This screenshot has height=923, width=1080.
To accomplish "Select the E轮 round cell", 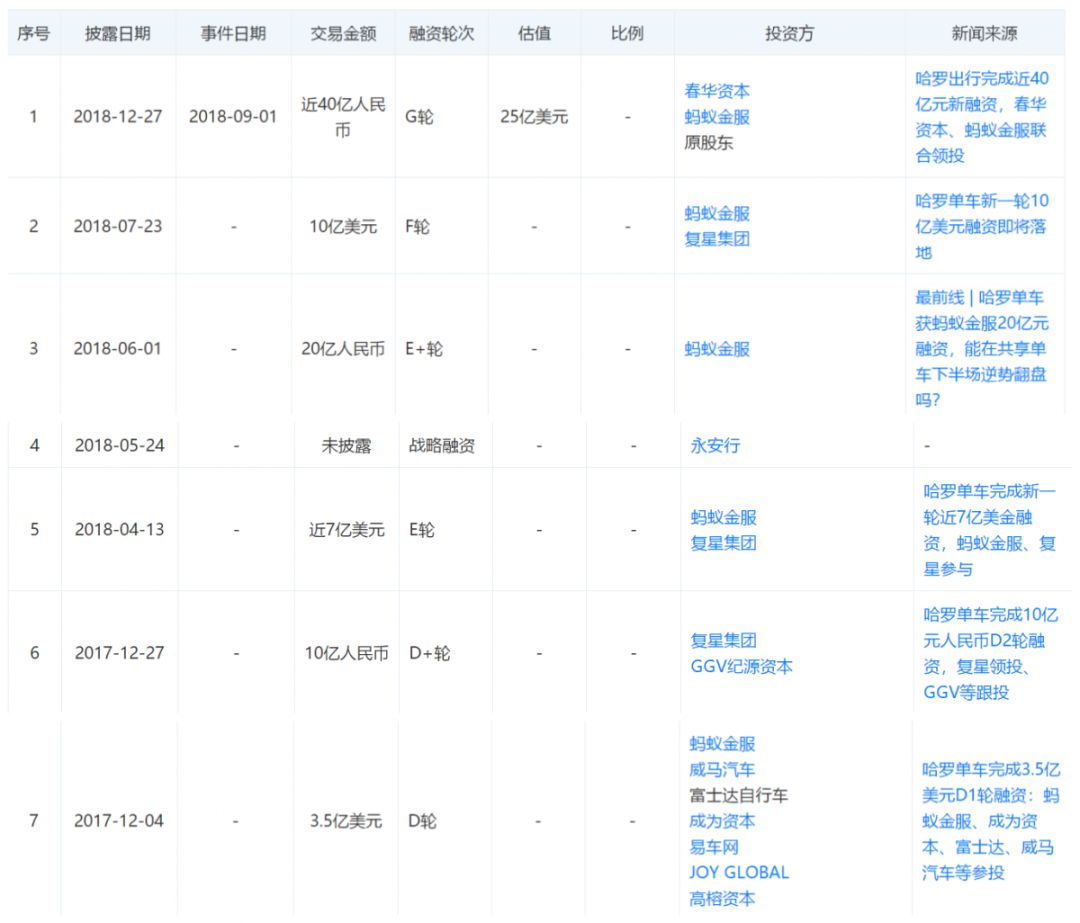I will pos(422,530).
